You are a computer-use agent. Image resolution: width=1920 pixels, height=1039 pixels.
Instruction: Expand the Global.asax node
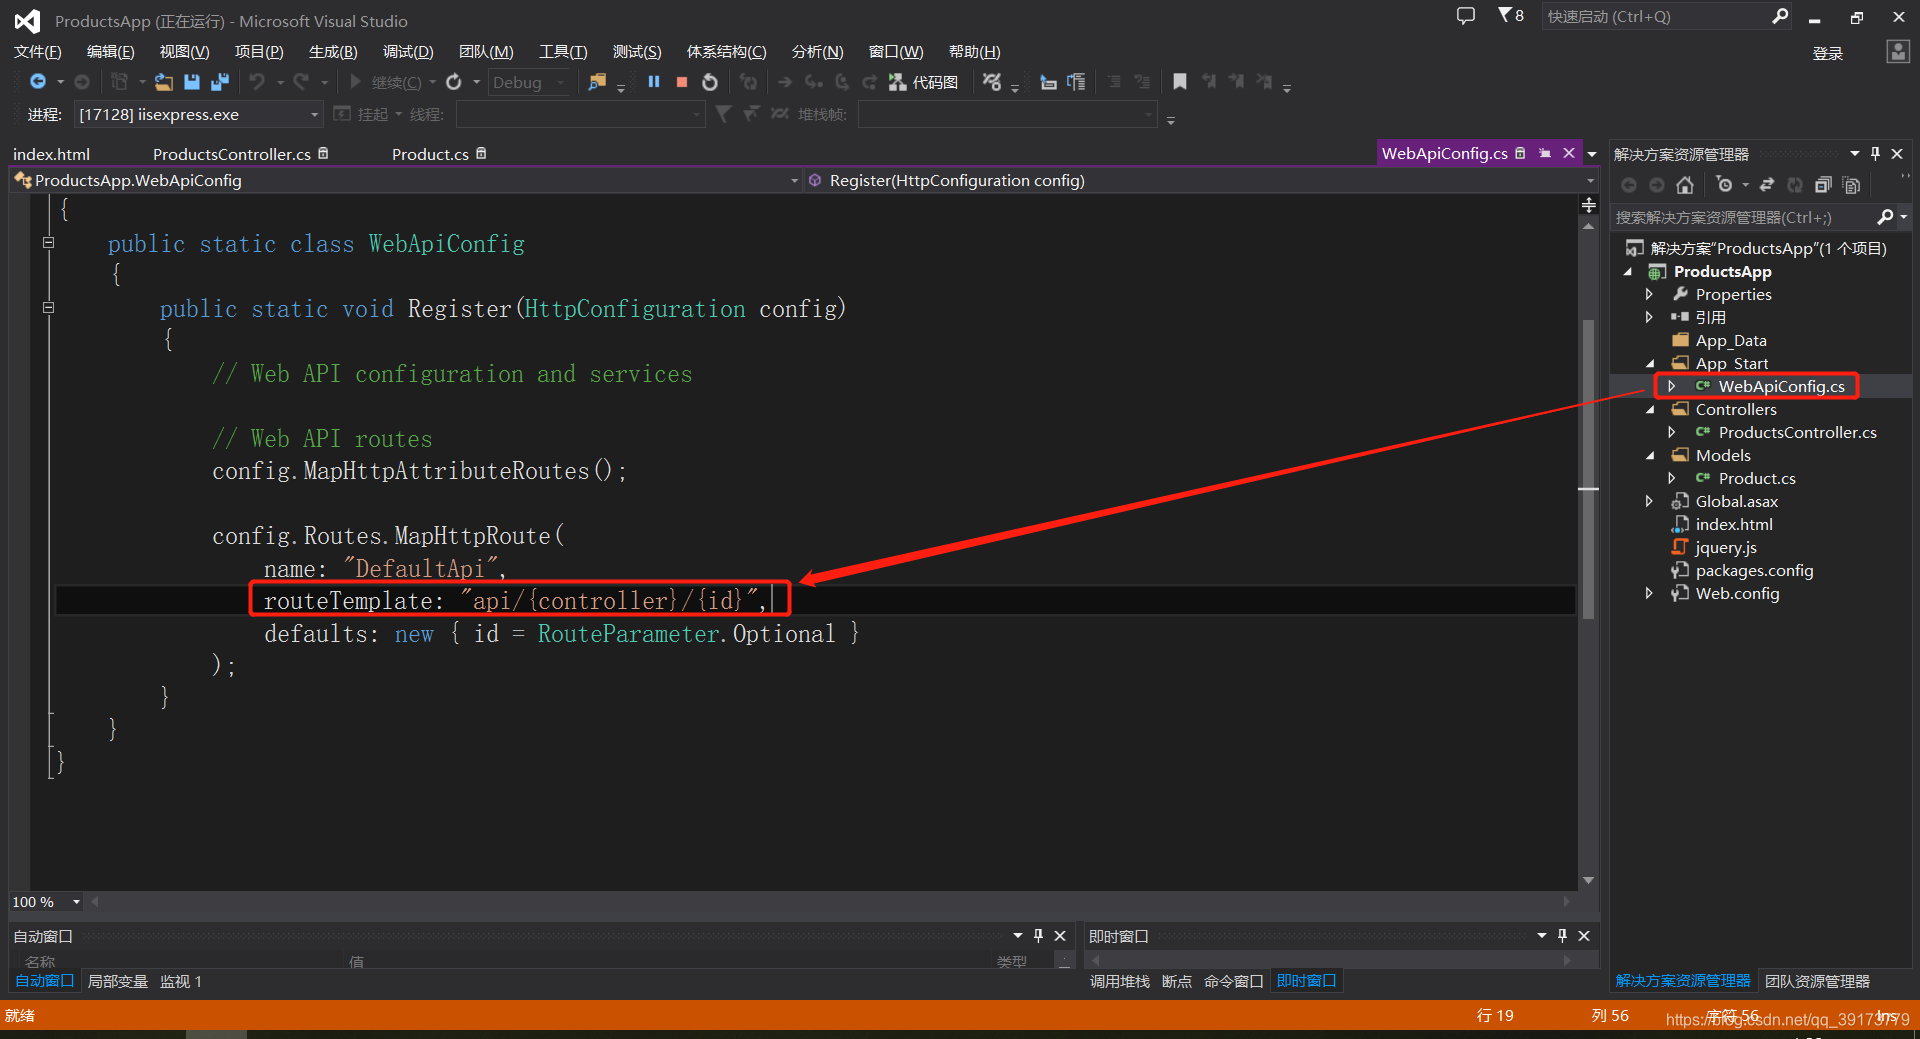coord(1649,501)
